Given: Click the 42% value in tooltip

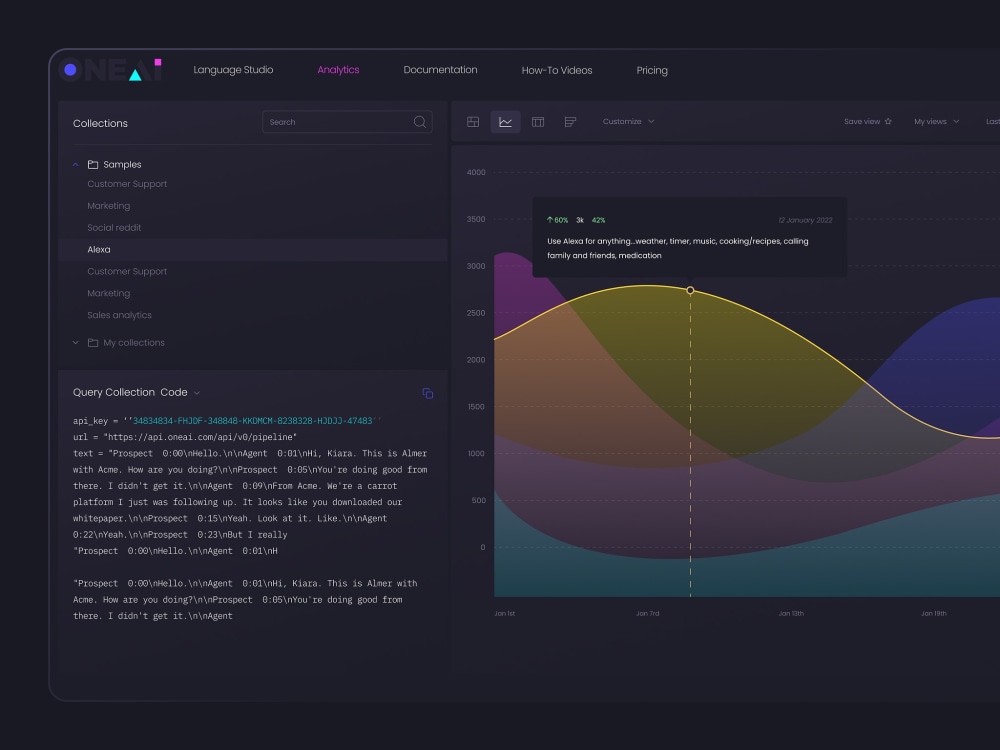Looking at the screenshot, I should point(598,220).
